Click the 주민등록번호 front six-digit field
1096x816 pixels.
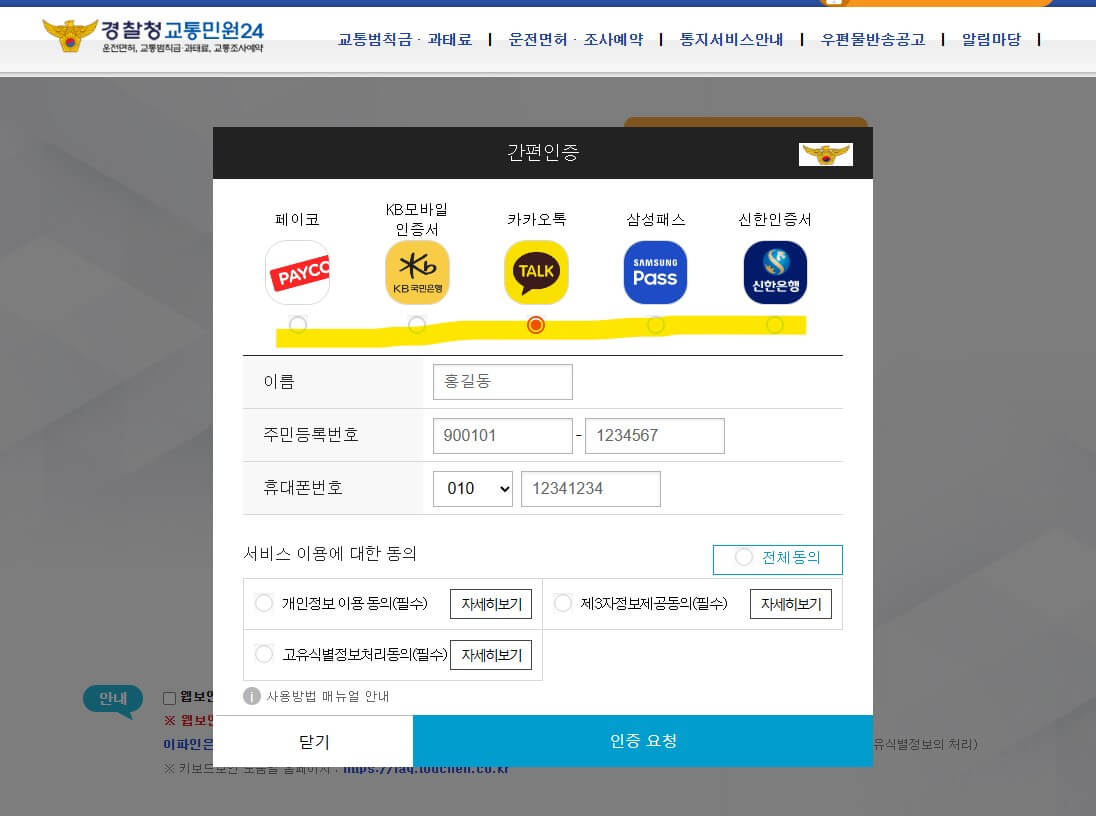(503, 436)
